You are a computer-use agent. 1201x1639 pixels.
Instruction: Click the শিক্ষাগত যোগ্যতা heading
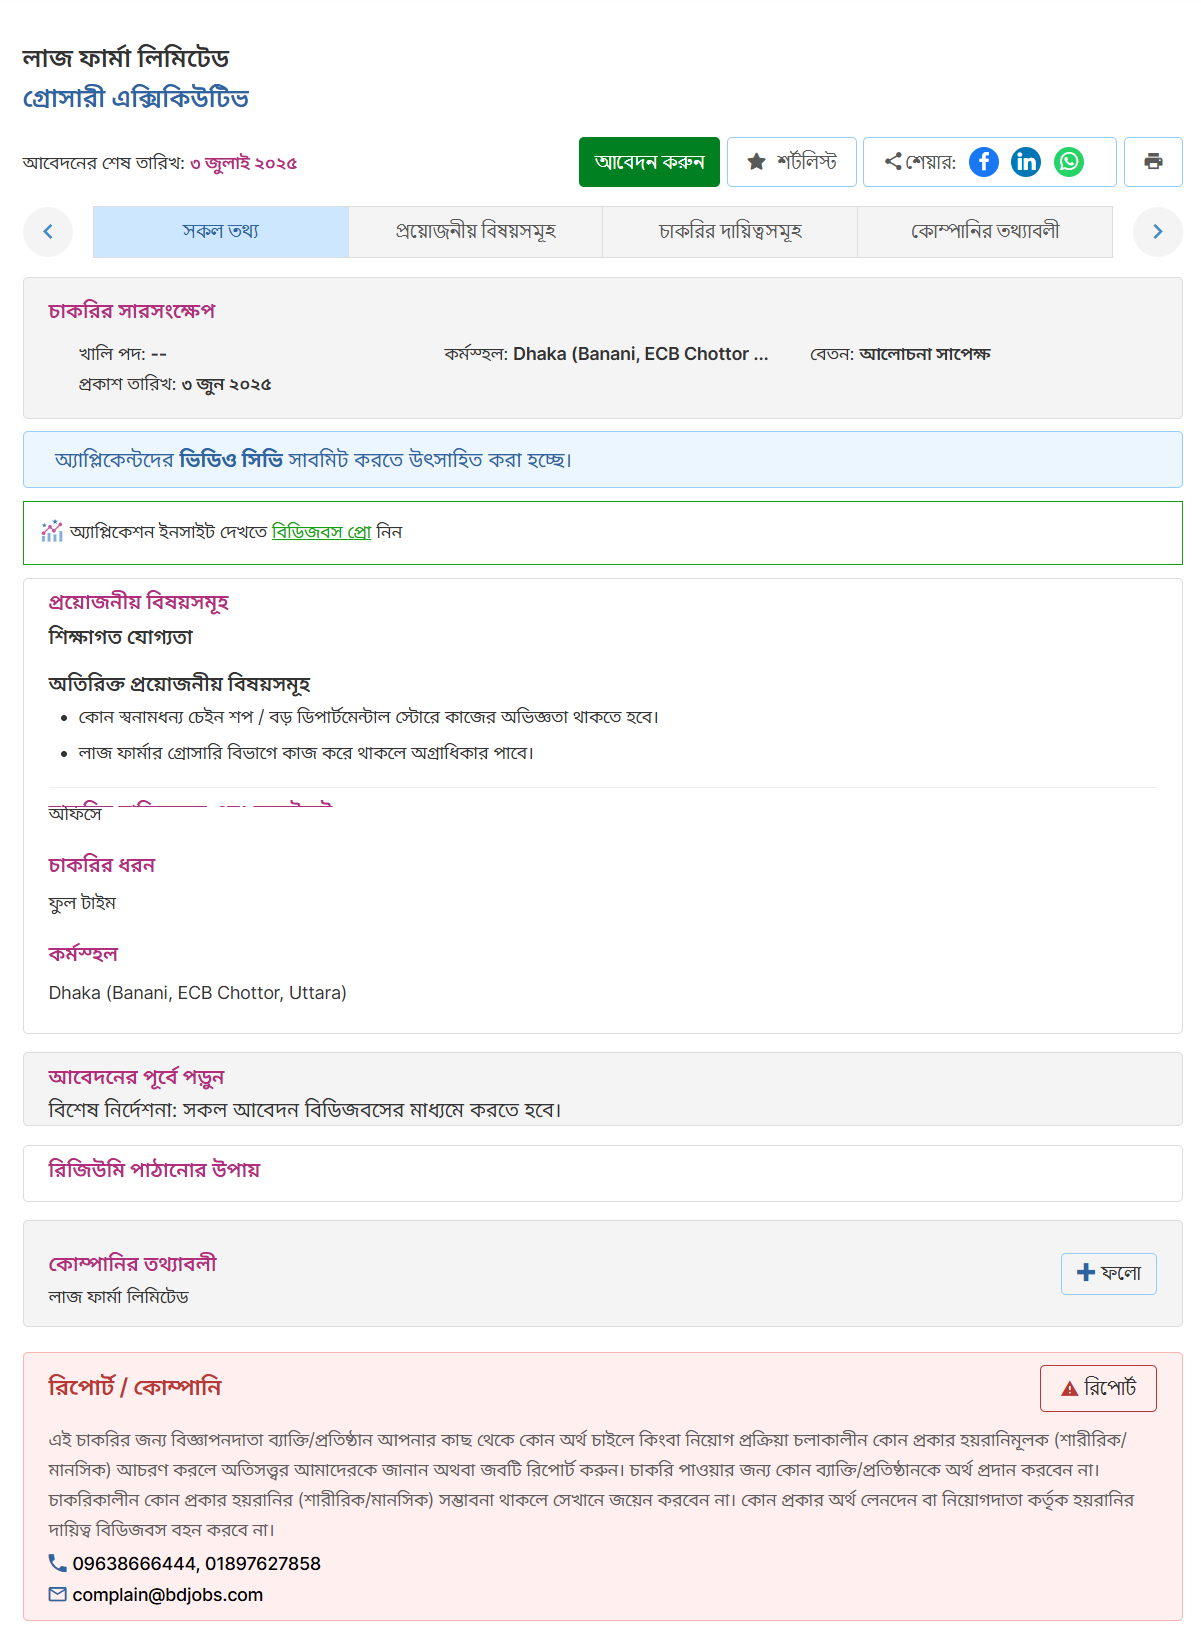[x=121, y=637]
